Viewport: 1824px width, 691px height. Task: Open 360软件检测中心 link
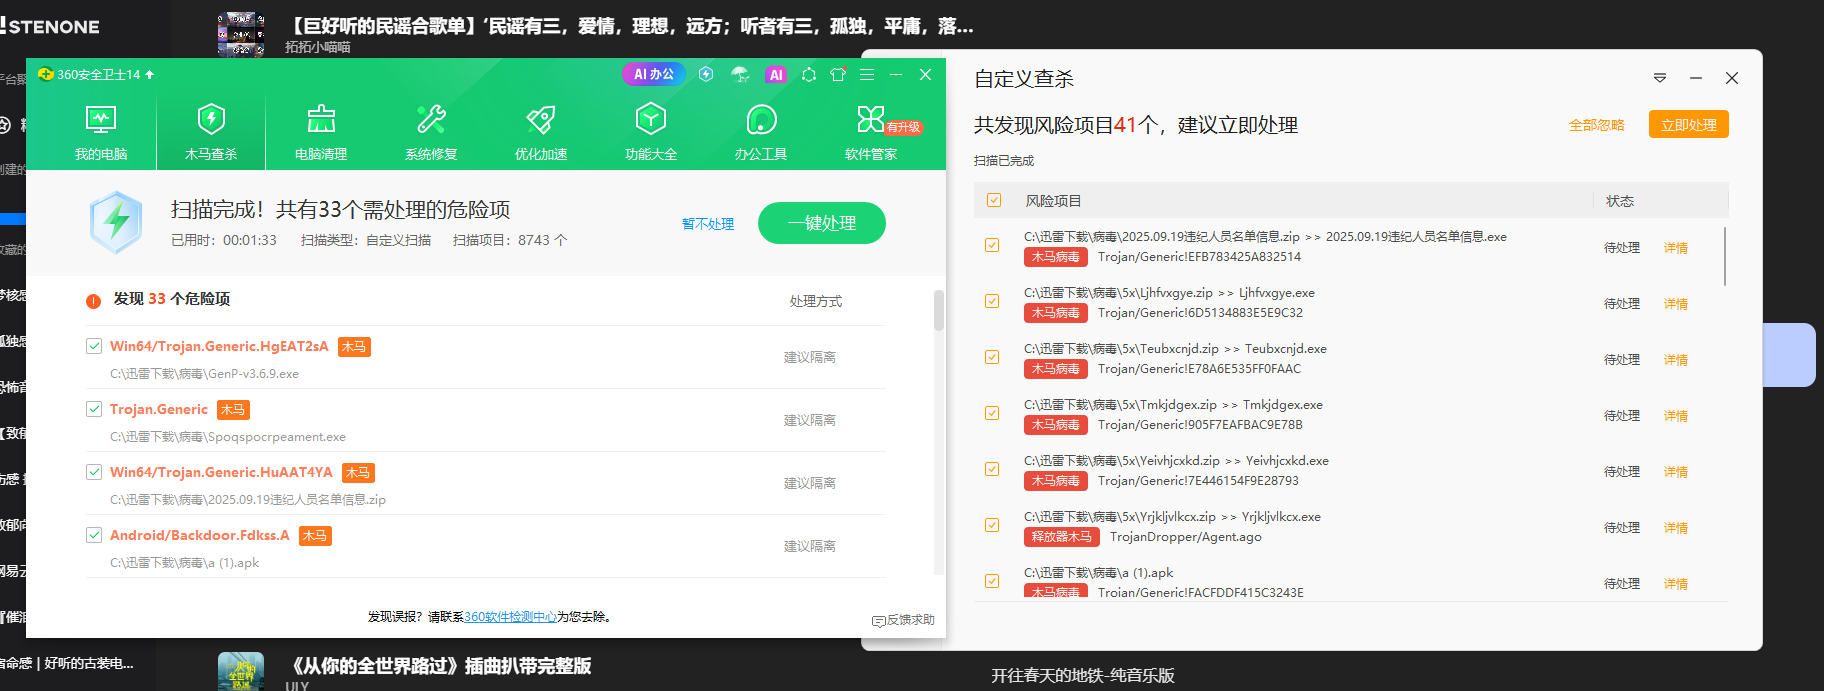[x=510, y=617]
